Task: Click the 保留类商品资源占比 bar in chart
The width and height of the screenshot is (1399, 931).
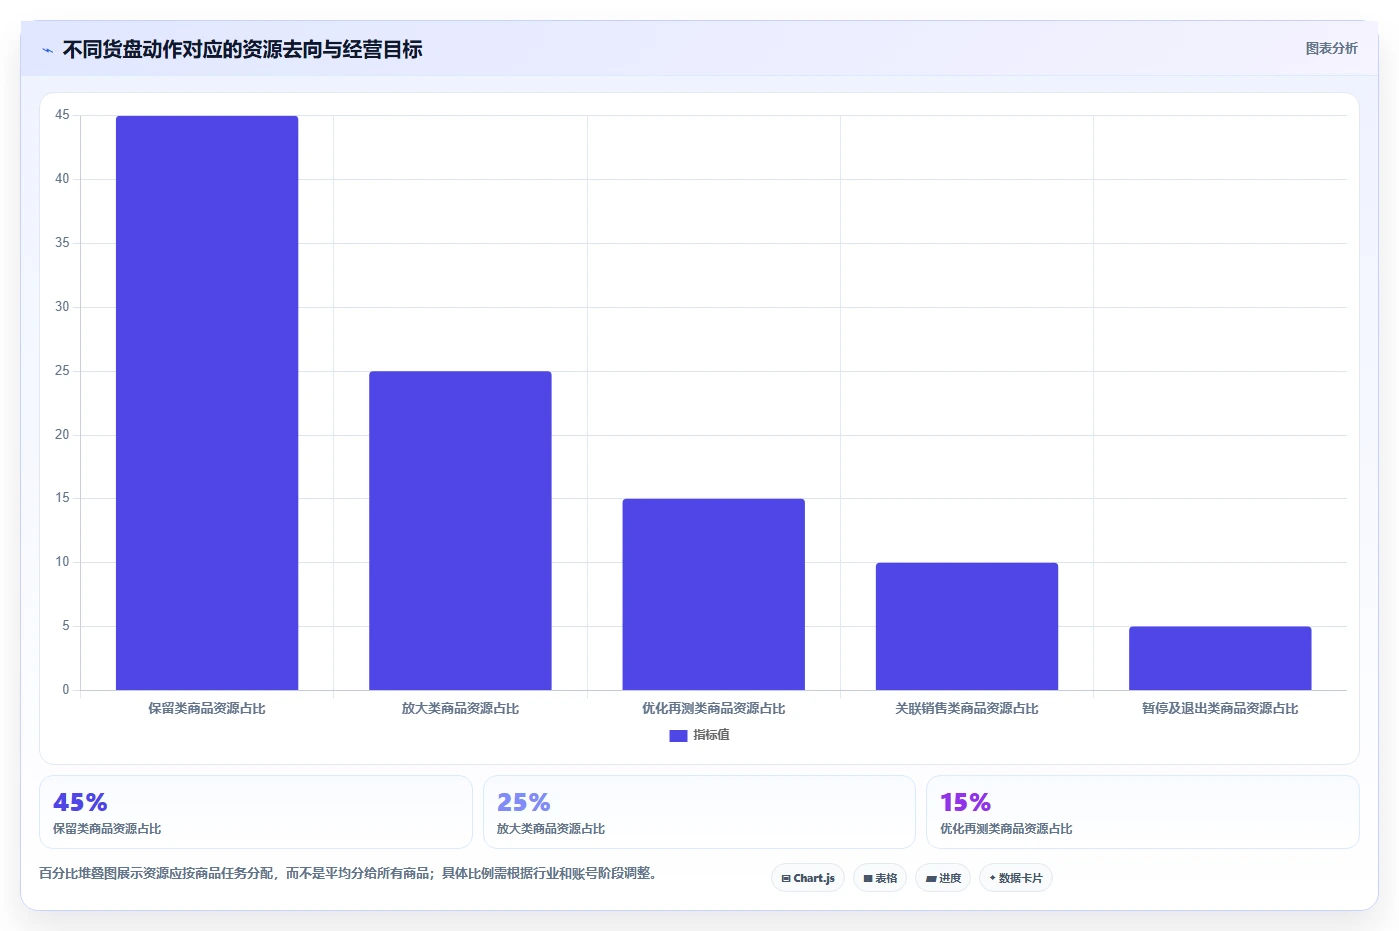Action: click(207, 403)
